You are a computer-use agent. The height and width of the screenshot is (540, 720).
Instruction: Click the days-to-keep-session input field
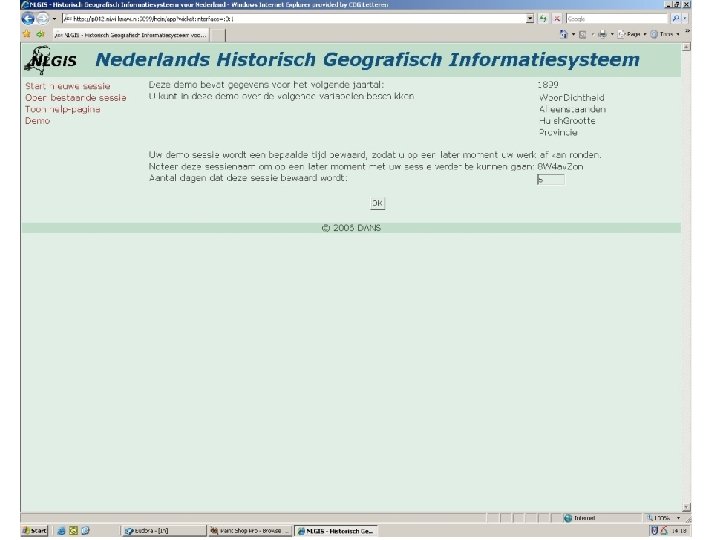(x=550, y=180)
